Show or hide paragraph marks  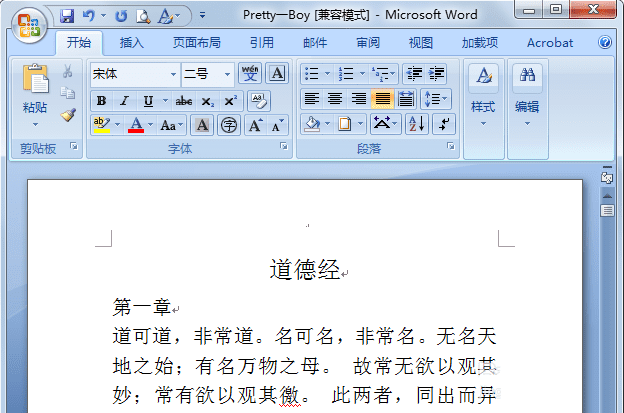(x=444, y=124)
